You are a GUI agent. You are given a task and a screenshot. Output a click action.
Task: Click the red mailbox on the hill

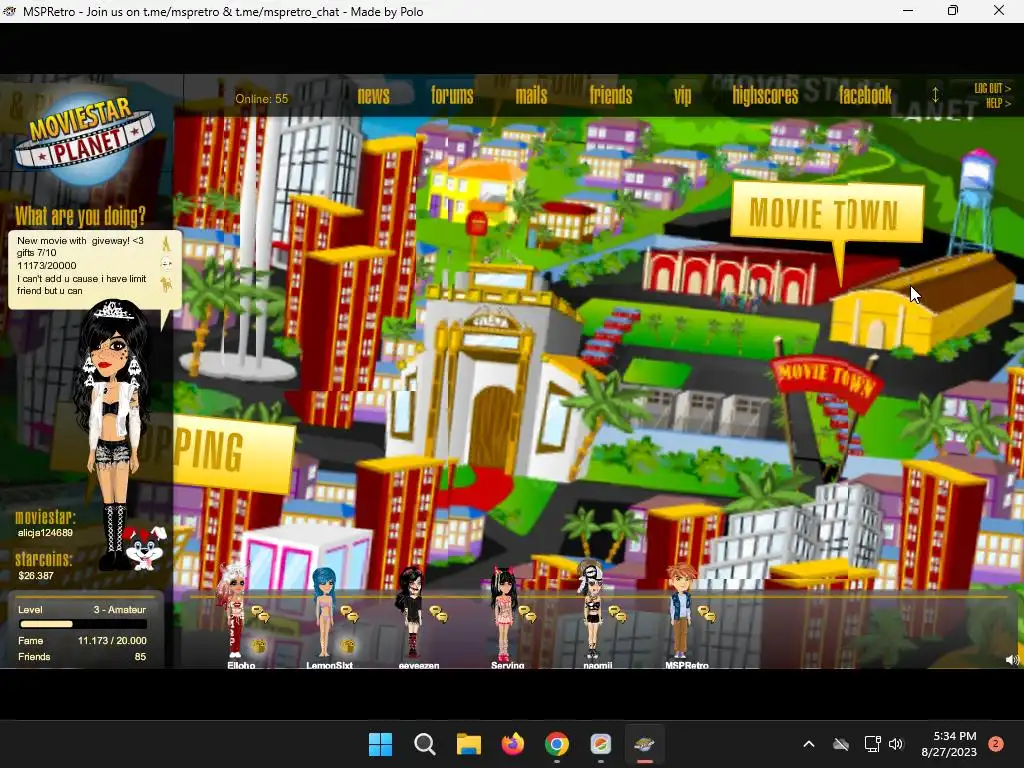click(x=477, y=223)
